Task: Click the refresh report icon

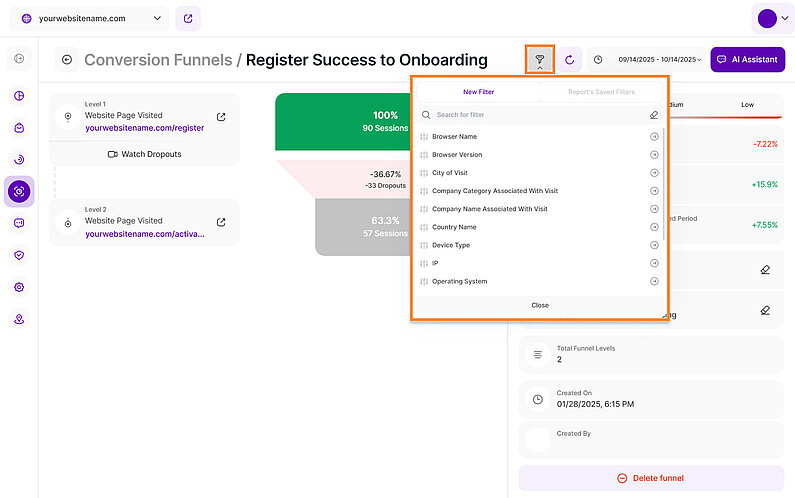Action: [x=569, y=60]
